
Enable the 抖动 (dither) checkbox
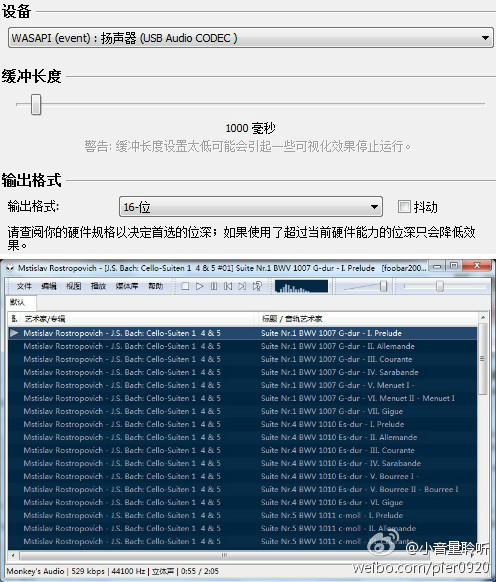(x=404, y=206)
